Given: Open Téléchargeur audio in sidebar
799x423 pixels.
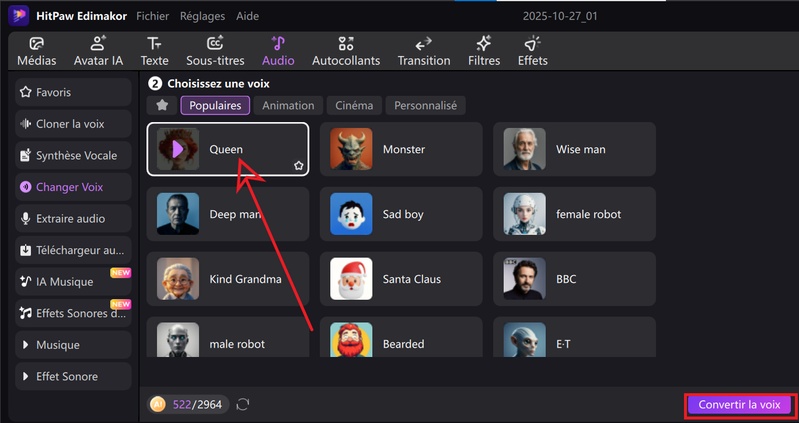Looking at the screenshot, I should coord(73,250).
